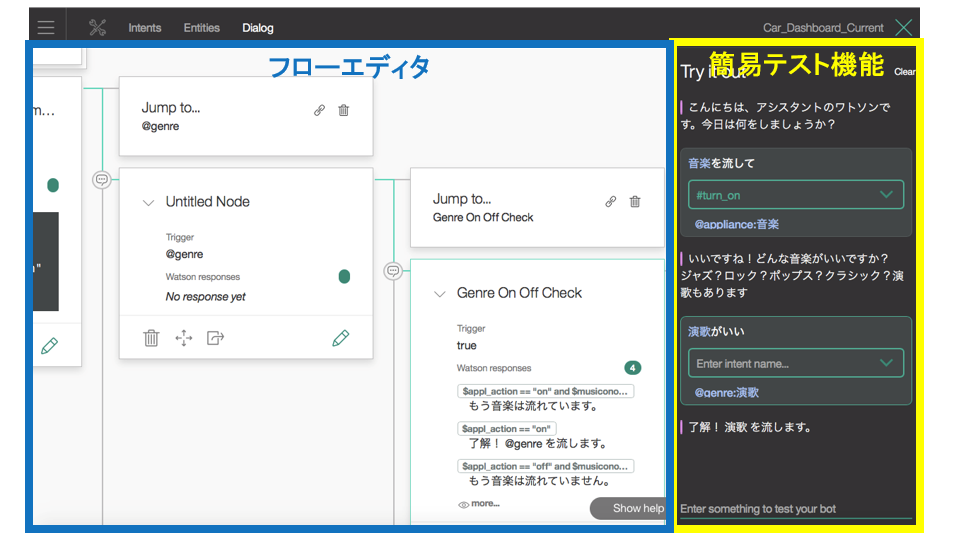
Task: Select condition $appl_action == "on" and $musicono...
Action: [x=545, y=391]
